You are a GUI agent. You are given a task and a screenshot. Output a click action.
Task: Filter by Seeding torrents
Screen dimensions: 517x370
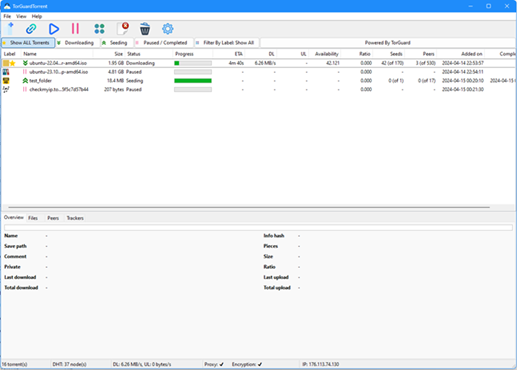pos(117,43)
